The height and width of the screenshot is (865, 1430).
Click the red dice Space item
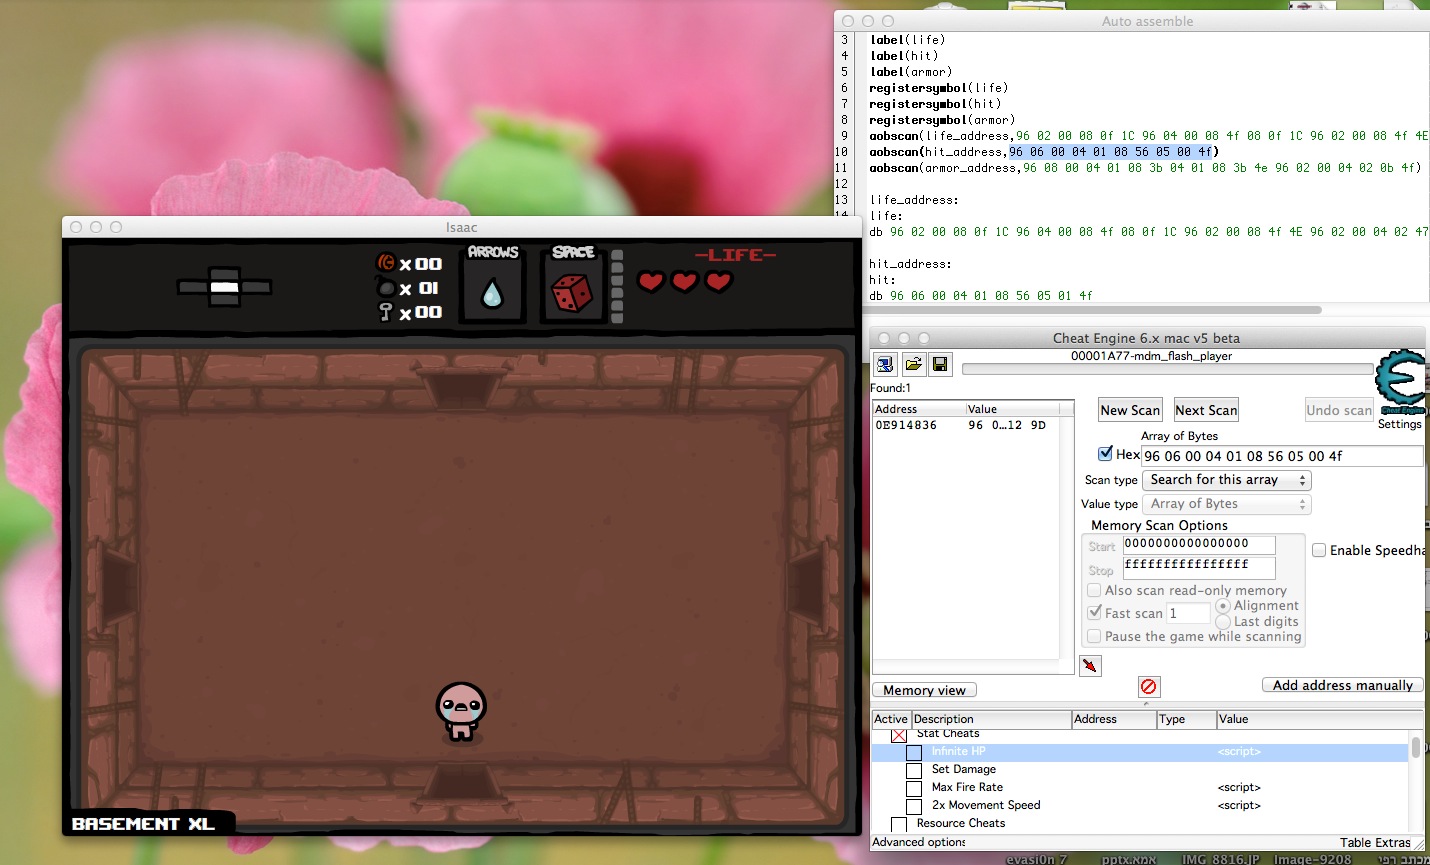pos(572,293)
